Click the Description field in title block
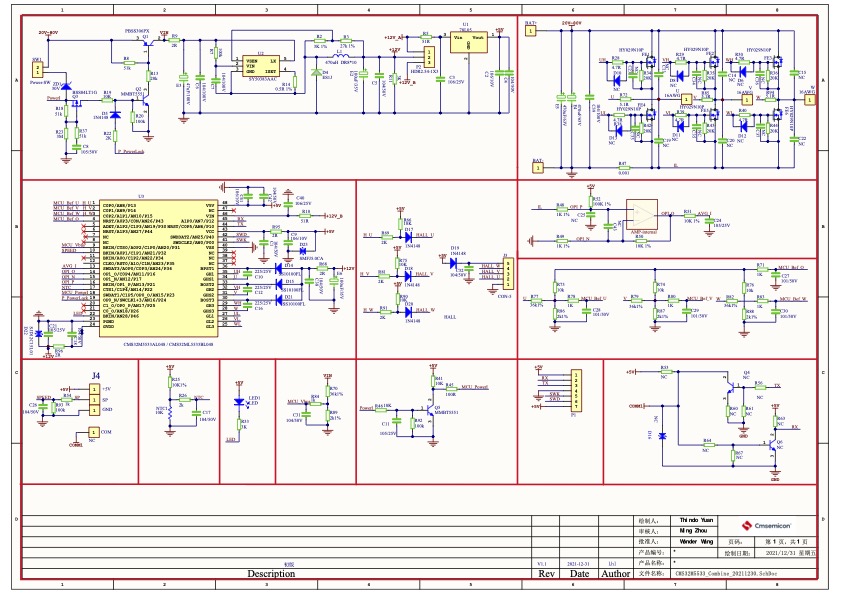Image resolution: width=842 pixels, height=595 pixels. tap(271, 574)
